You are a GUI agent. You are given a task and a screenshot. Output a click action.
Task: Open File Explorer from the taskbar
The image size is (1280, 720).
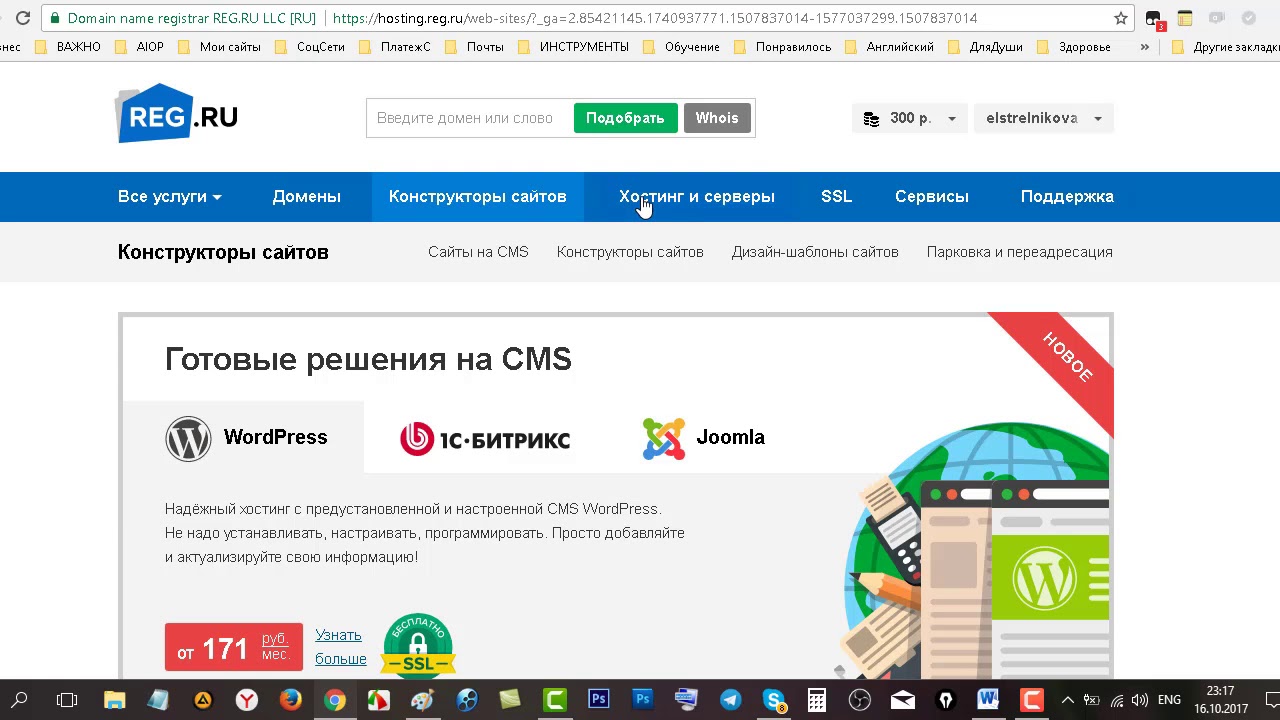(x=114, y=700)
